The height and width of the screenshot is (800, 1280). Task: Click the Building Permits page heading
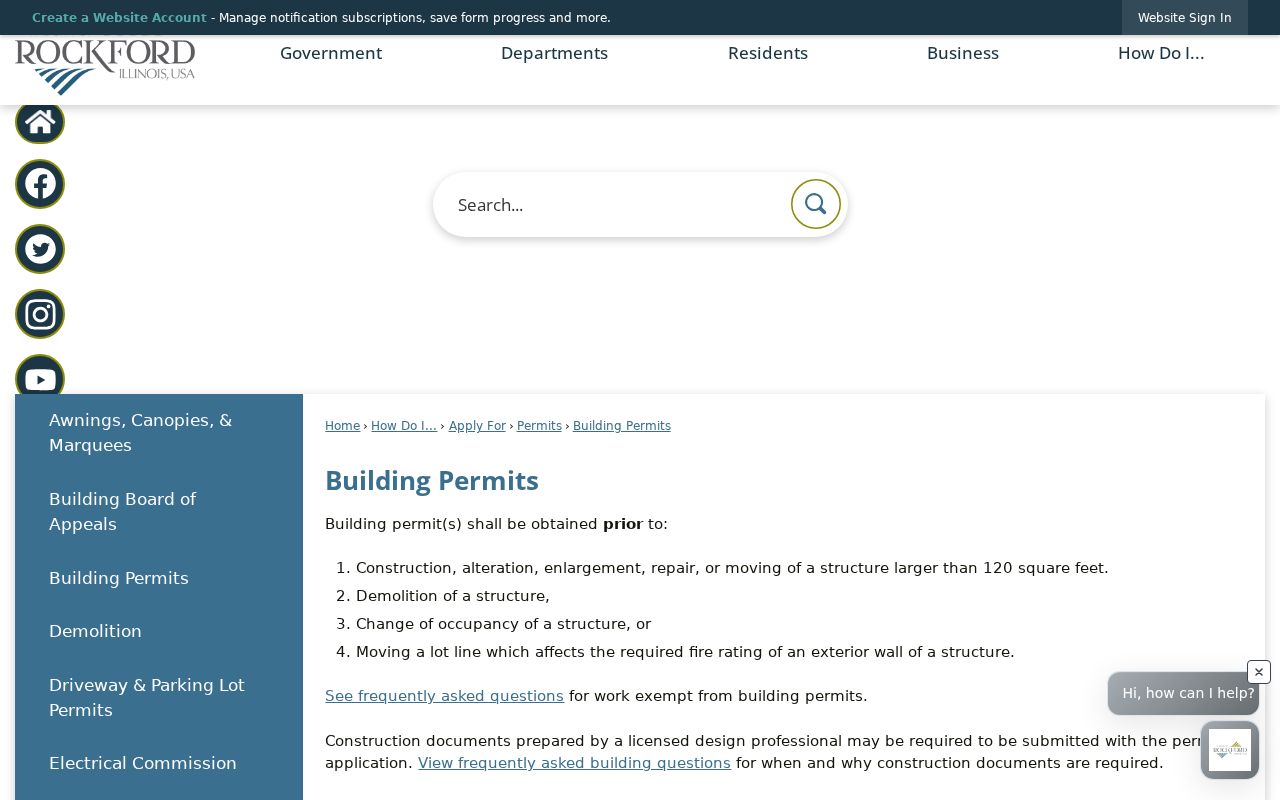[x=432, y=481]
